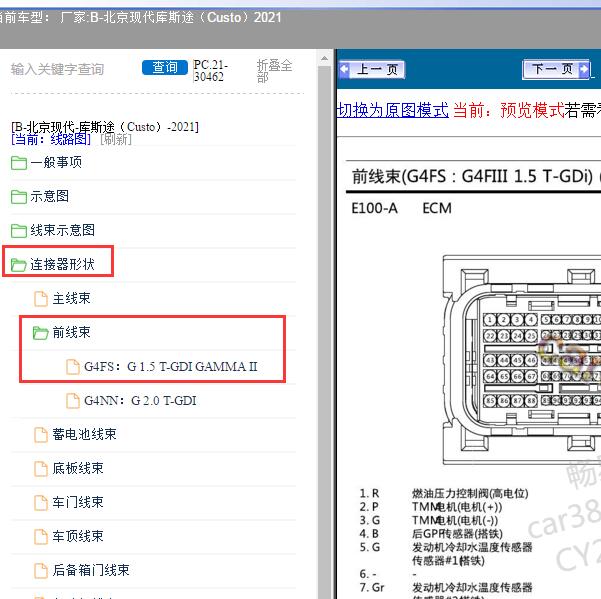The width and height of the screenshot is (601, 599).
Task: Go to next page with 下一页
Action: pos(556,69)
